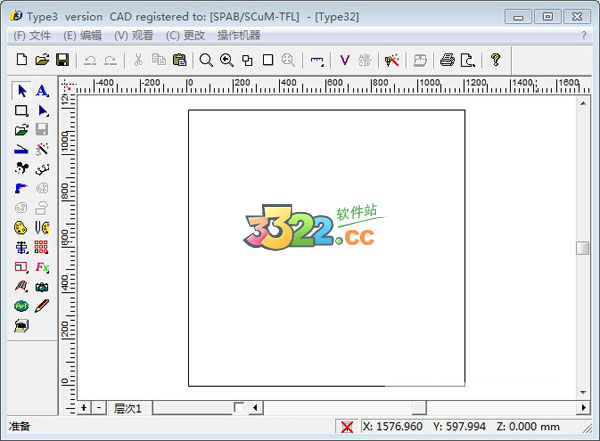
Task: Select the blue node editing arrow tool
Action: point(43,111)
